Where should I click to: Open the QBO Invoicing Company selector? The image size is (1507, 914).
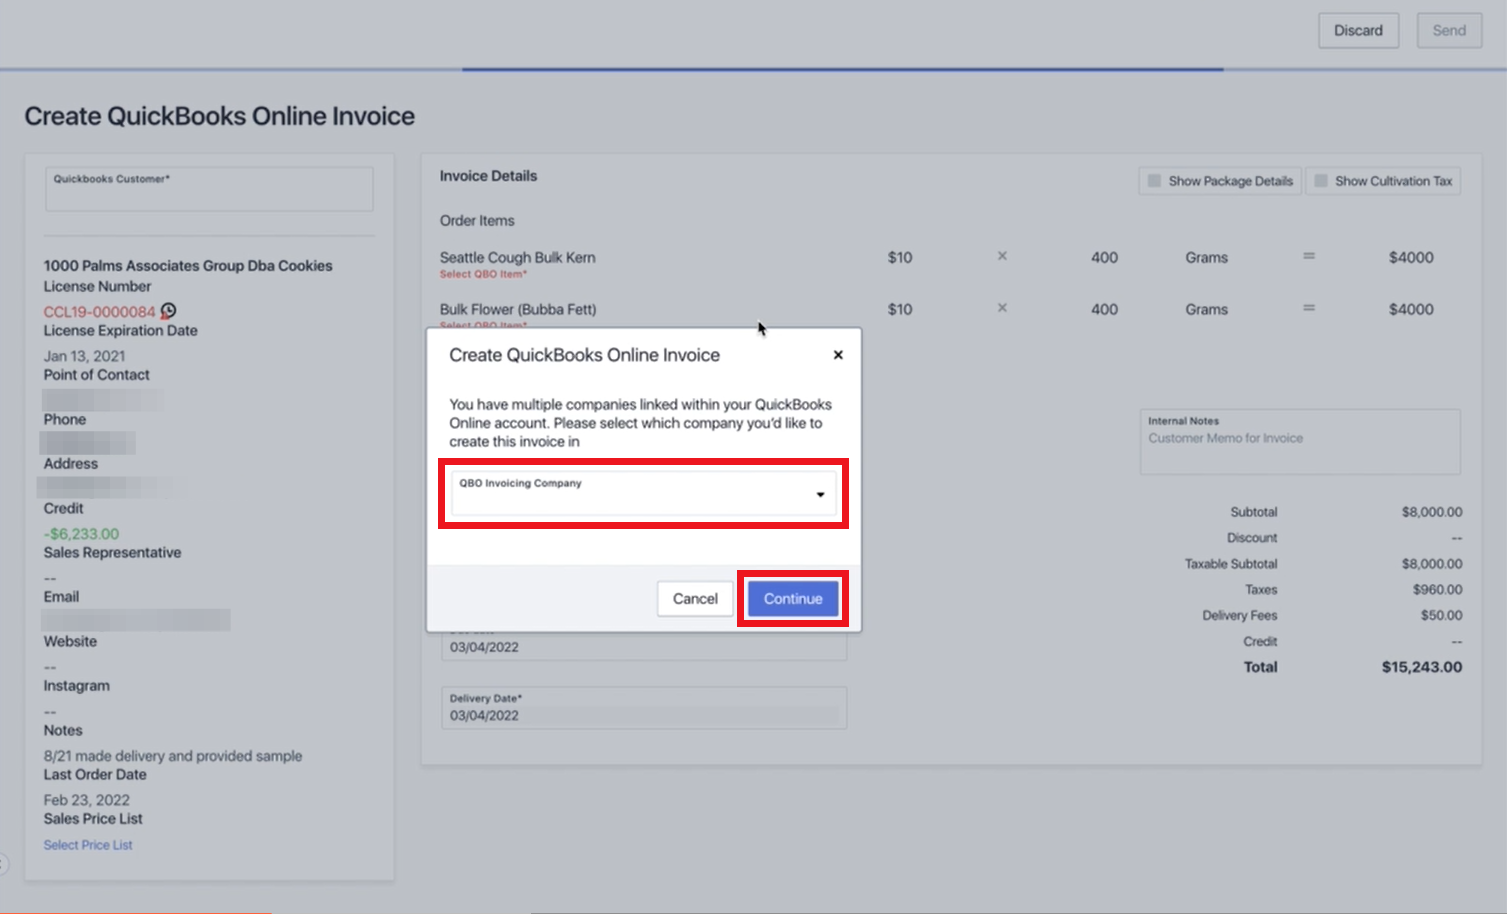tap(643, 493)
